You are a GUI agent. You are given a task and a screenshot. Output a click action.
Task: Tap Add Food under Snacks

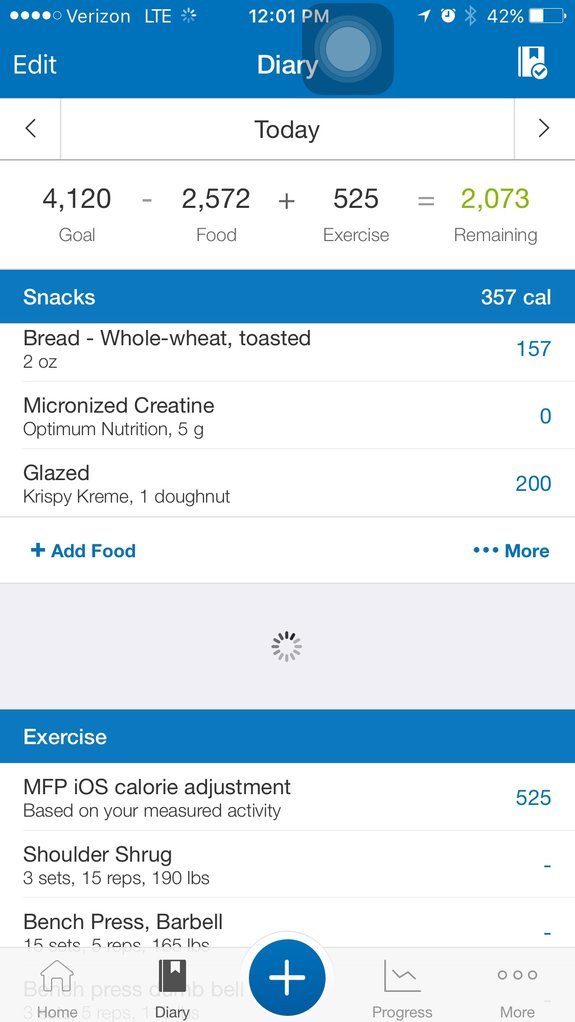83,551
